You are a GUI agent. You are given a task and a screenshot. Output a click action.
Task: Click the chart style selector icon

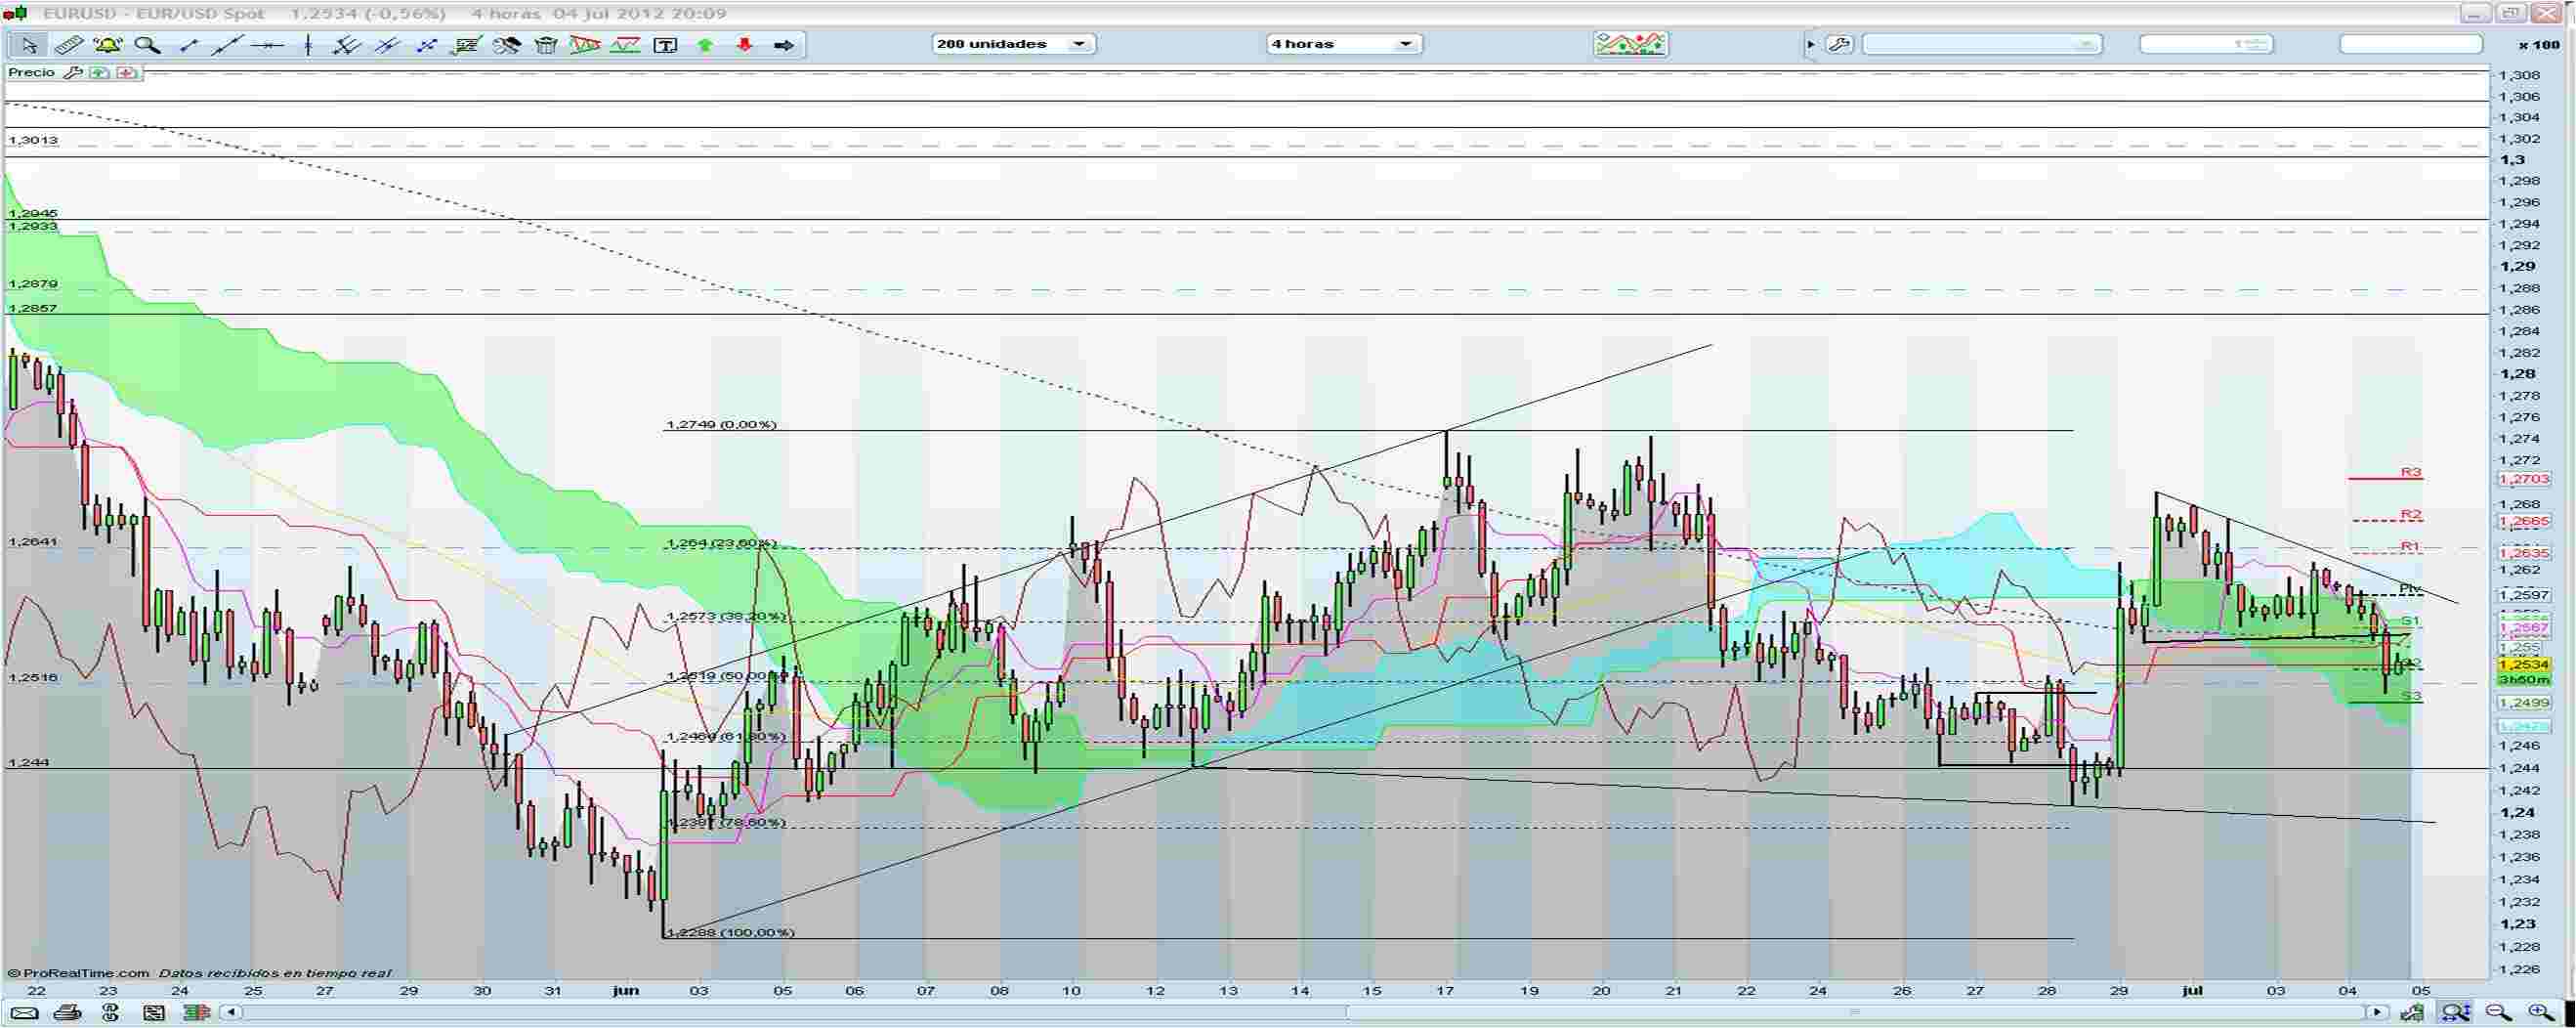1628,44
